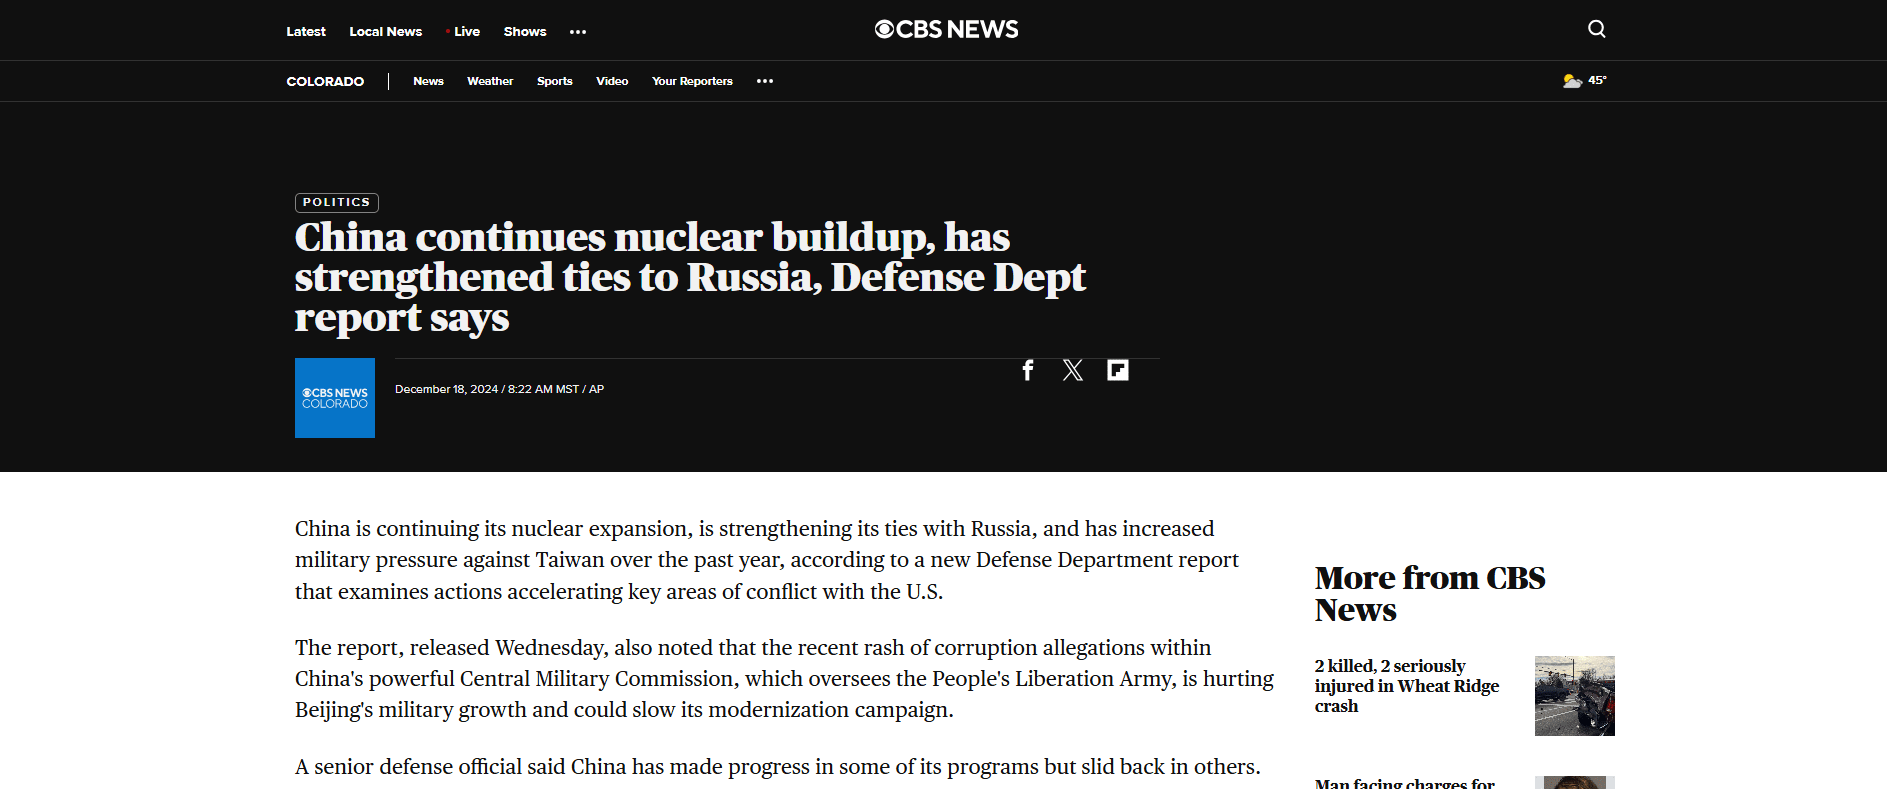Open the weather icon showing 45°
1887x789 pixels.
pyautogui.click(x=1584, y=81)
